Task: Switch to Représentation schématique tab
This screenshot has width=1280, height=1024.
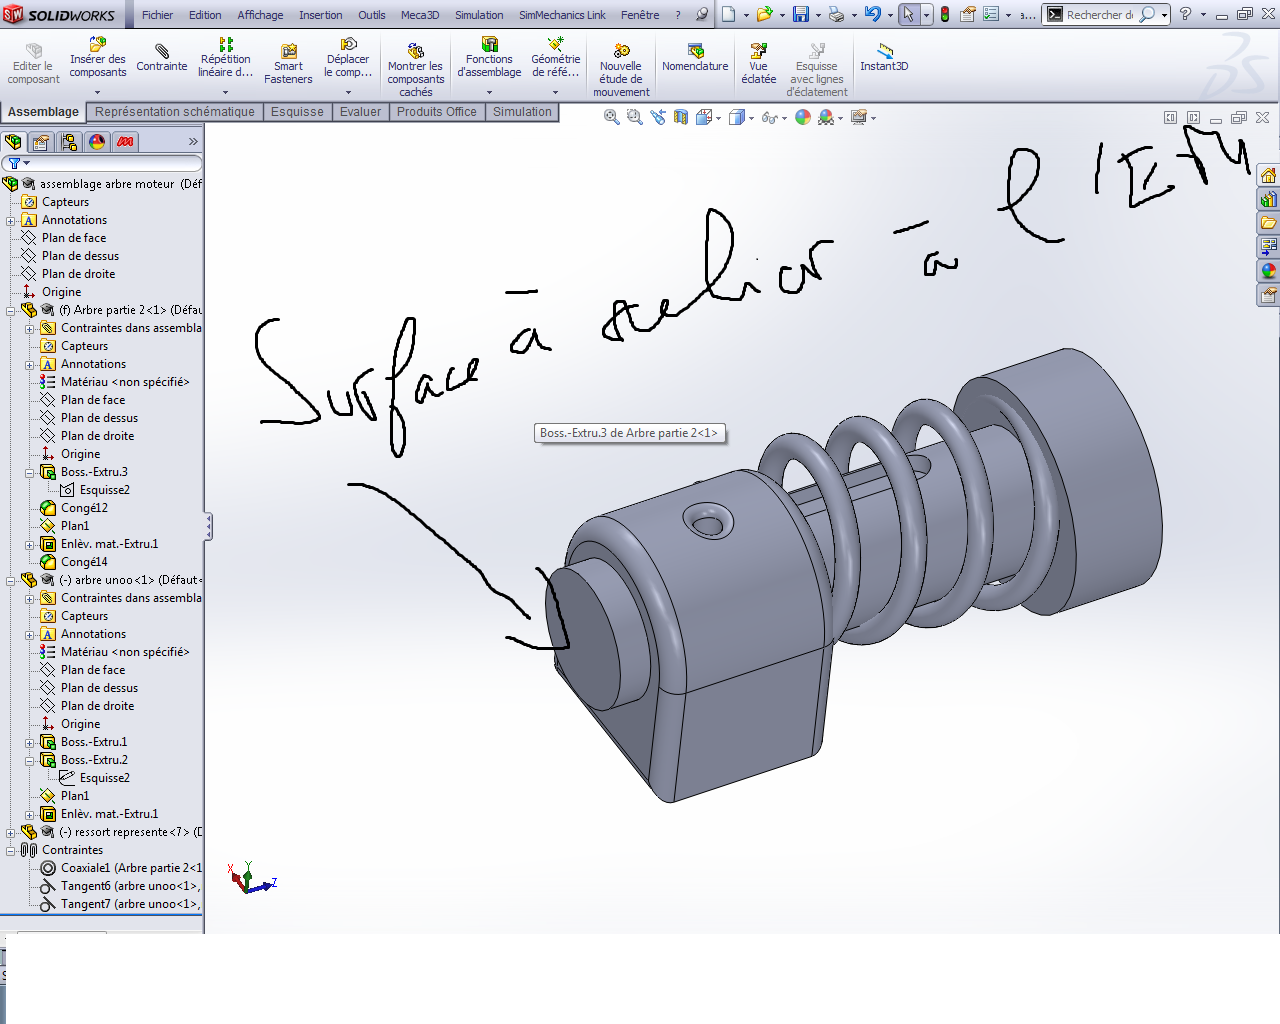Action: (x=175, y=112)
